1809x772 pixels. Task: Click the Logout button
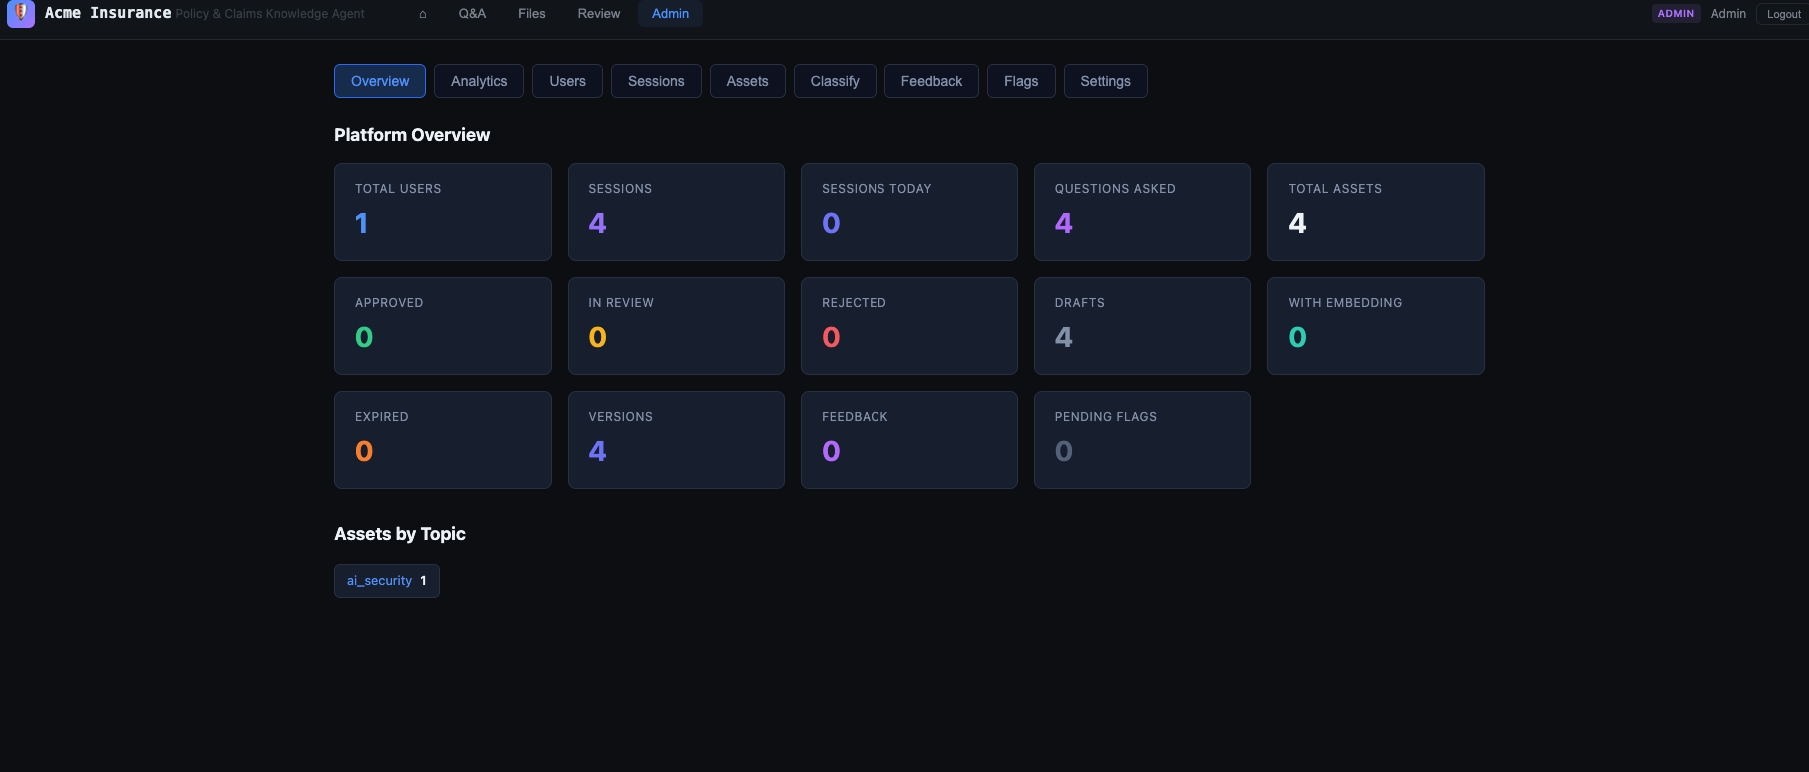click(x=1783, y=14)
